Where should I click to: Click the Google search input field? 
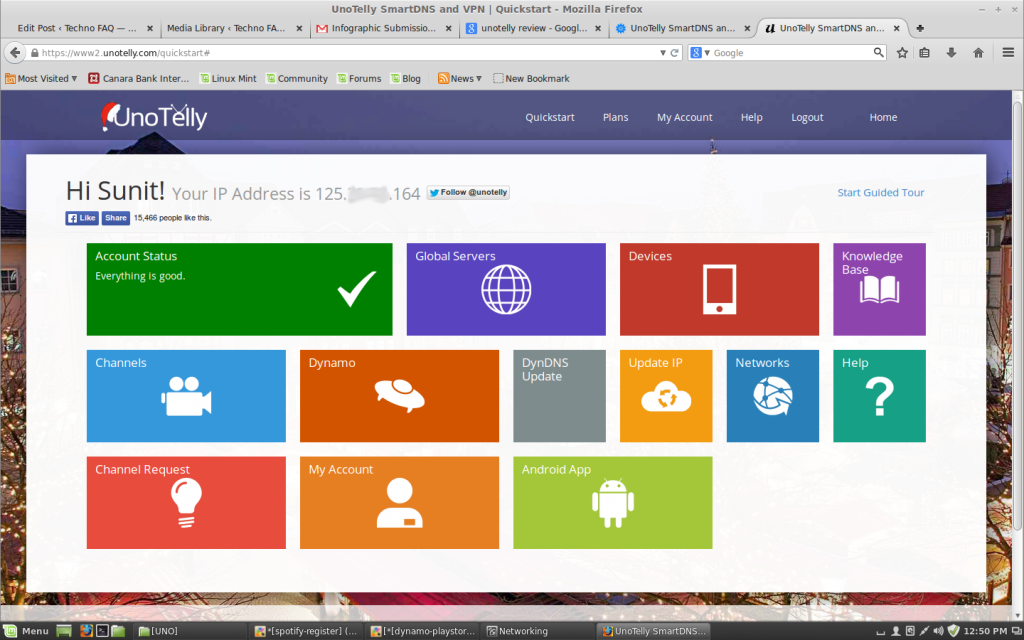[x=790, y=52]
